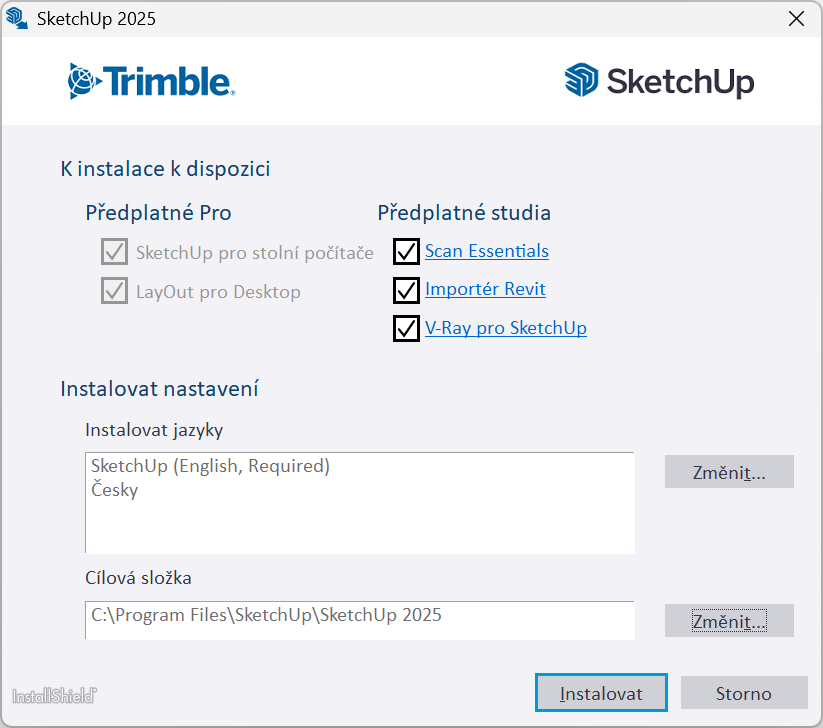Disable the V-Ray pro SketchUp checkbox
823x728 pixels.
(x=406, y=328)
